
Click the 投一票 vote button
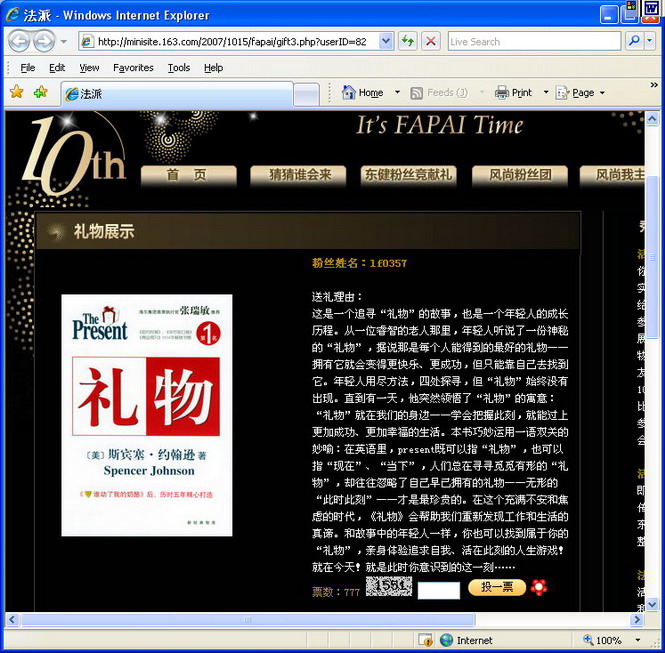497,587
